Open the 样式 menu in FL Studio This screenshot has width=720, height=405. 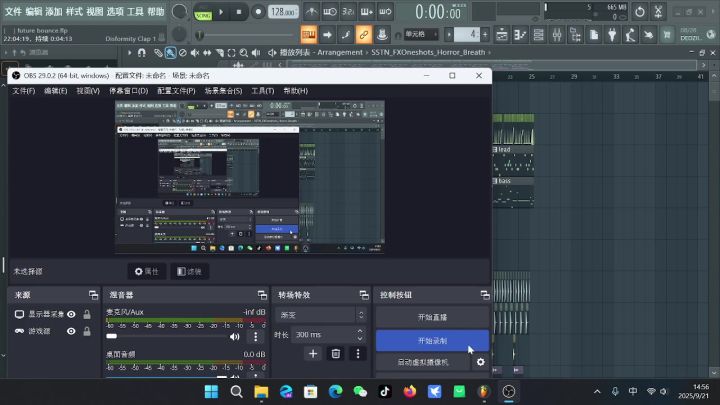pyautogui.click(x=74, y=11)
